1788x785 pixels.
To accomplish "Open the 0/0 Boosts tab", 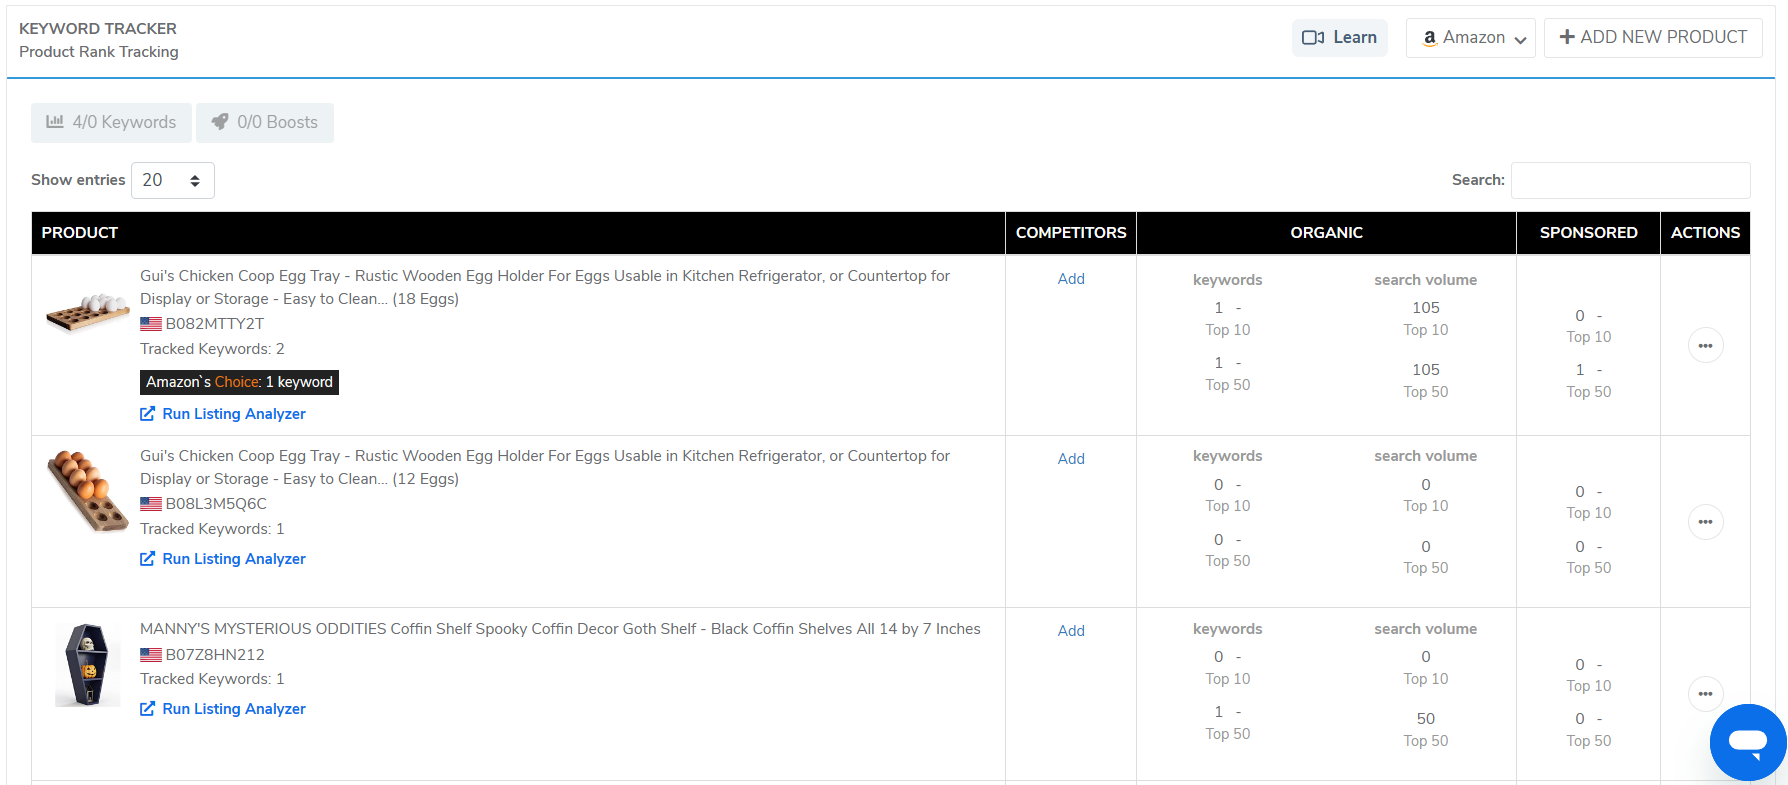I will coord(265,122).
